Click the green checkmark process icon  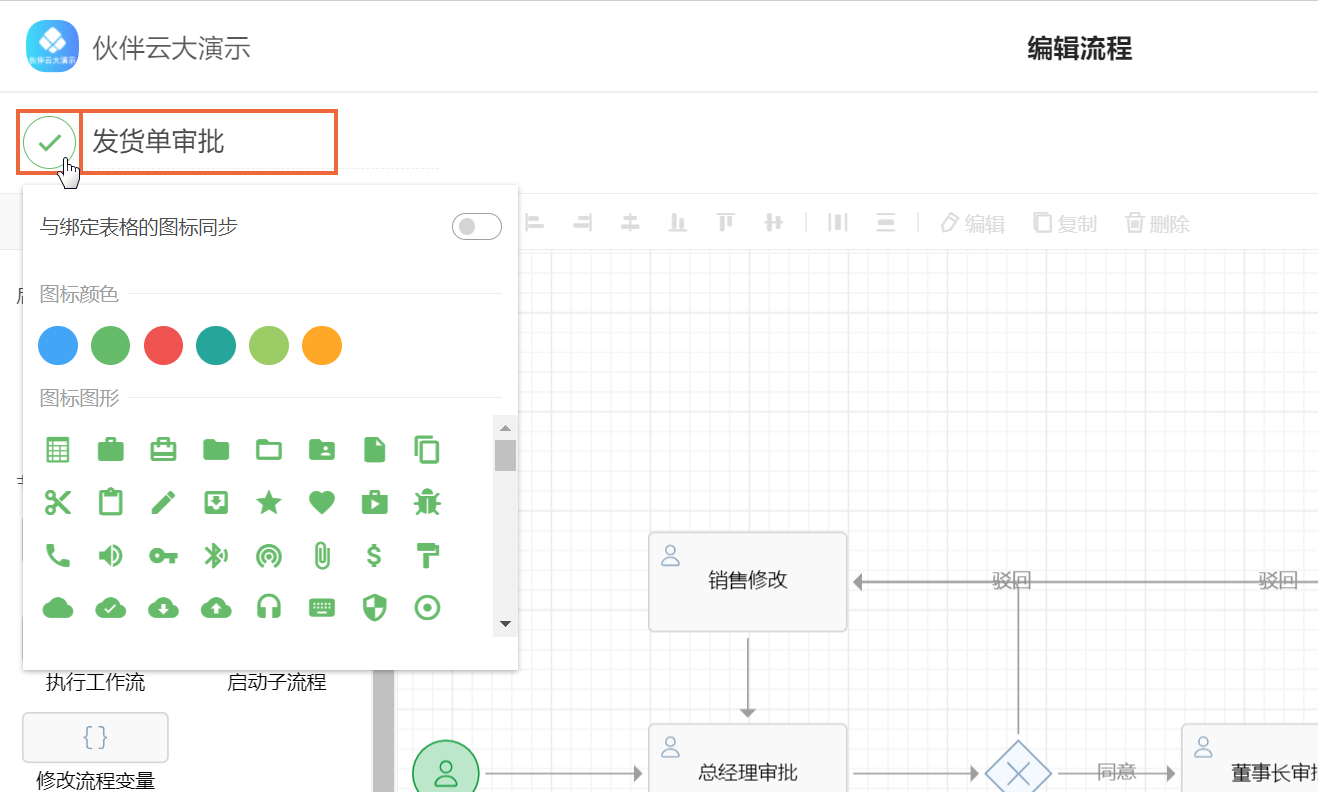(x=50, y=142)
